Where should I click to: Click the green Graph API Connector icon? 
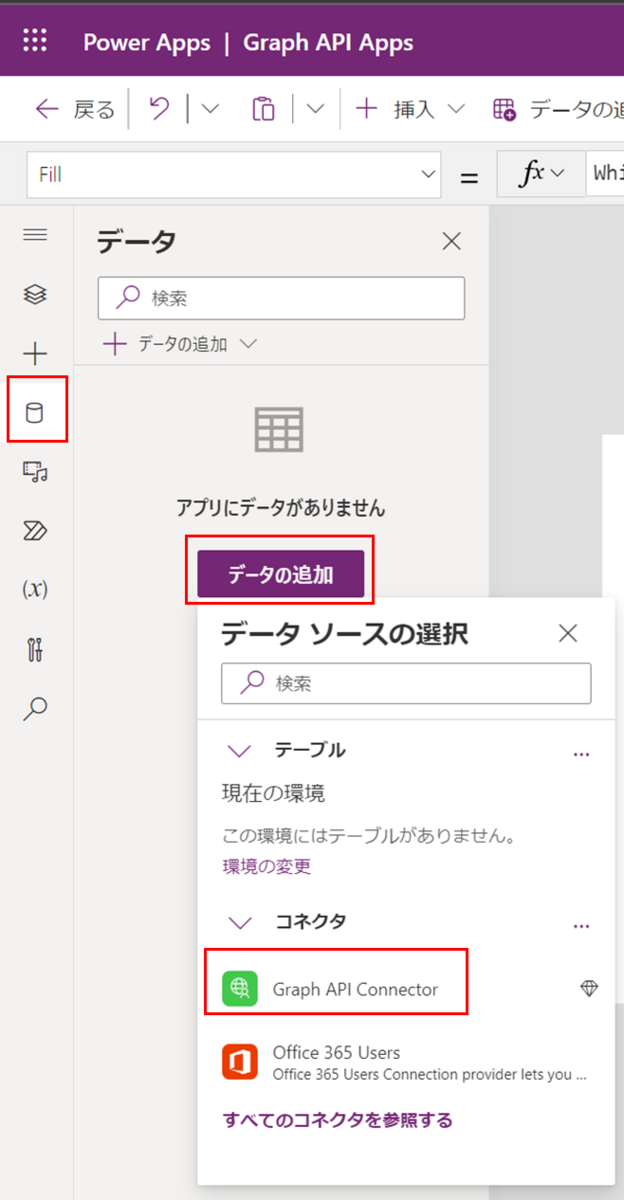pyautogui.click(x=240, y=989)
